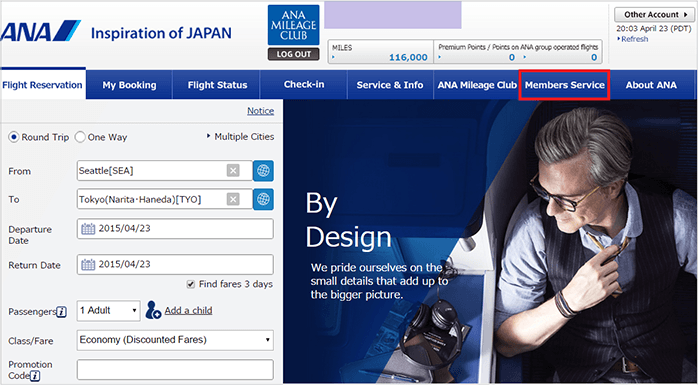700x387 pixels.
Task: Open the Service & Info tab
Action: [x=390, y=85]
